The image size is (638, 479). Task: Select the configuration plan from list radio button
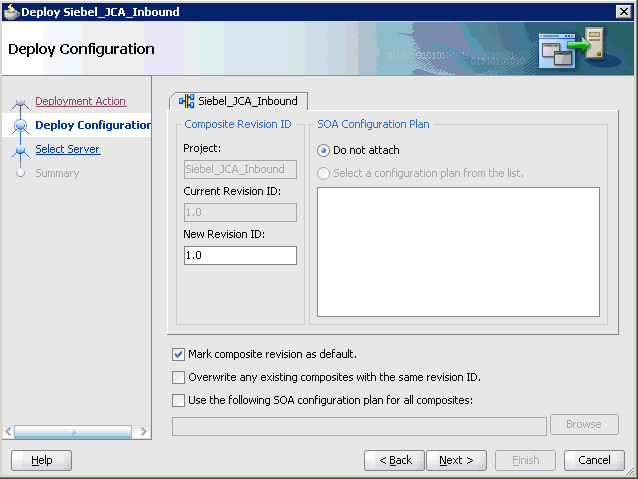tap(323, 174)
